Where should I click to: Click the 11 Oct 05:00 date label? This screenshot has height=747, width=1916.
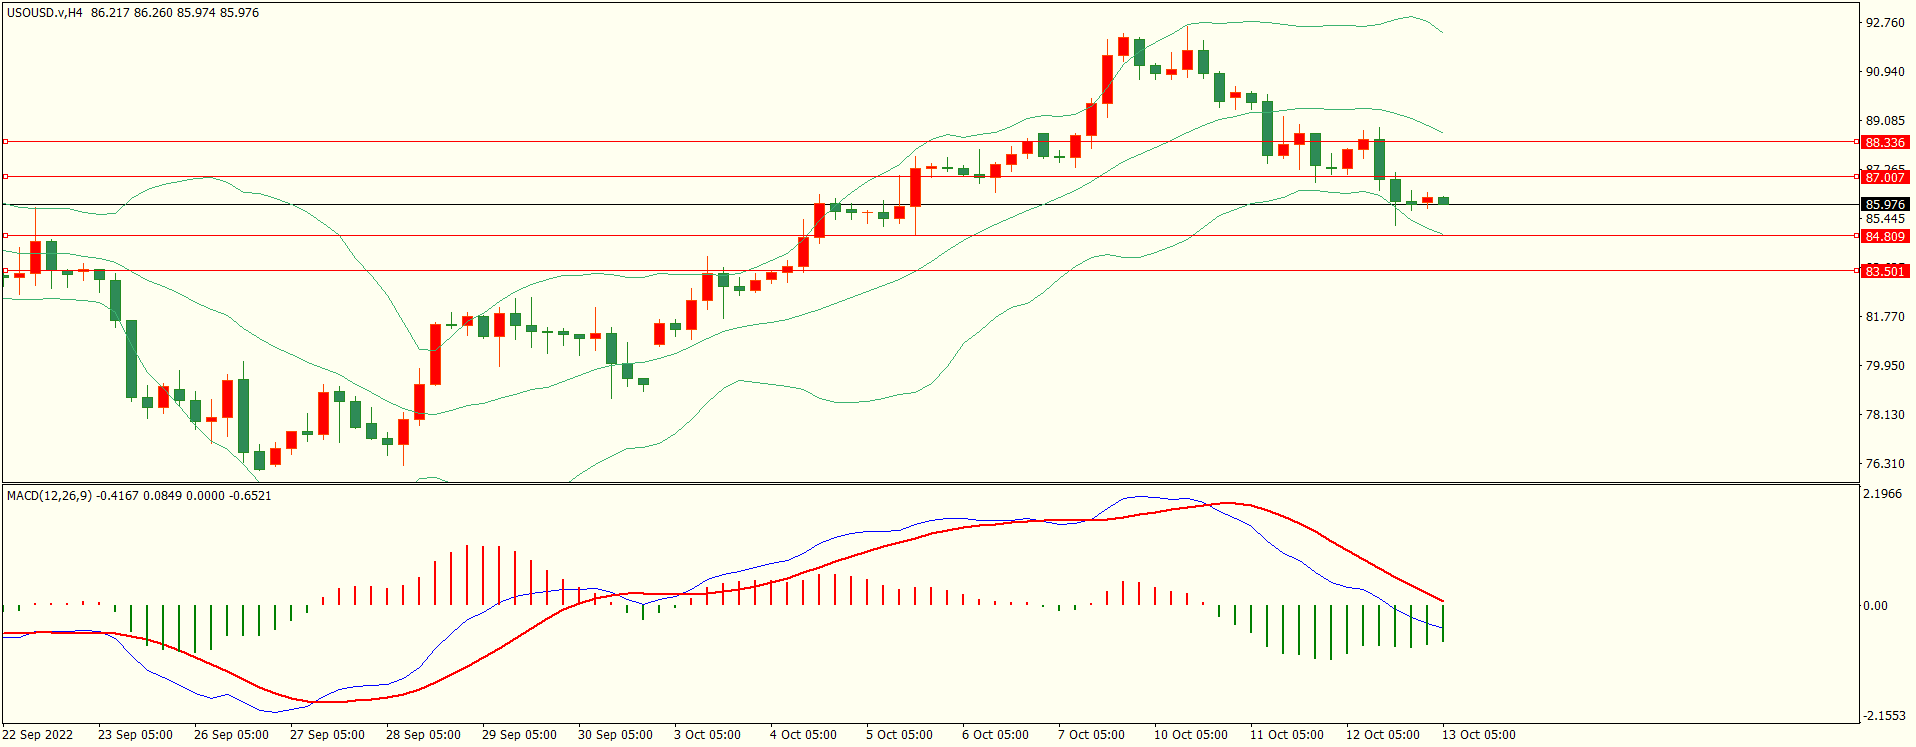[x=1287, y=734]
